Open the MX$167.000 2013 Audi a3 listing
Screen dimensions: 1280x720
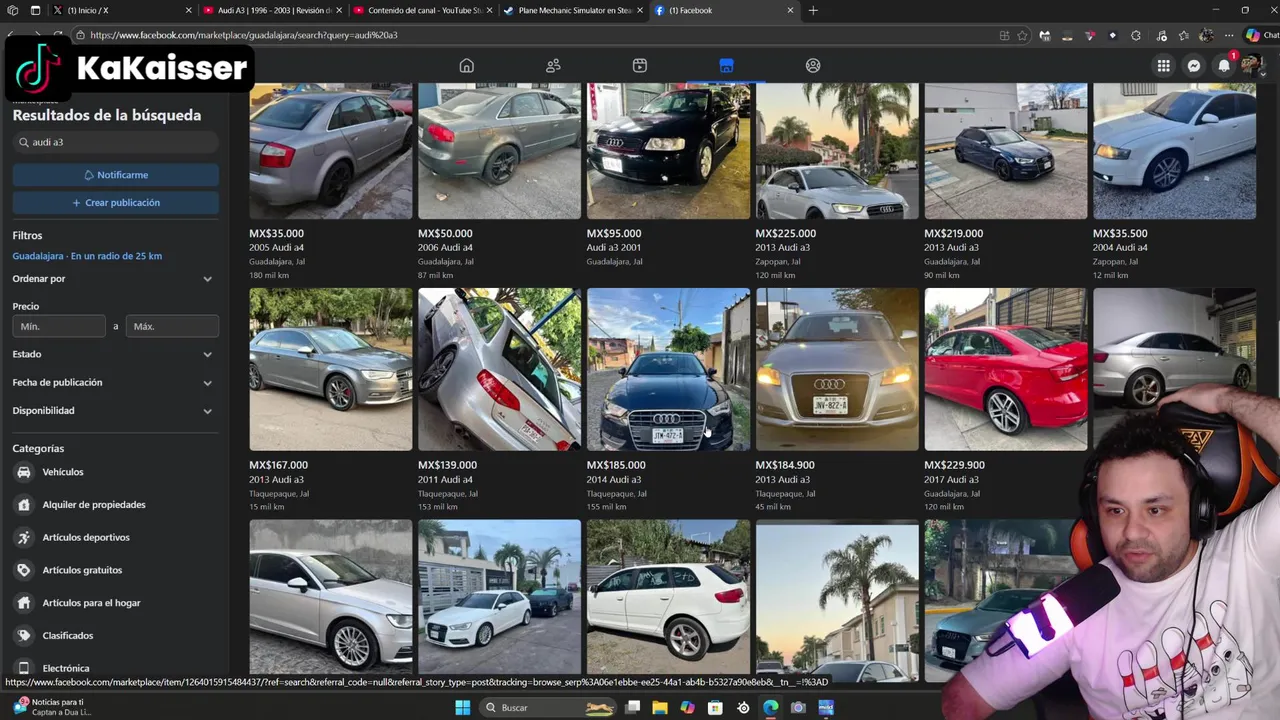[x=330, y=400]
